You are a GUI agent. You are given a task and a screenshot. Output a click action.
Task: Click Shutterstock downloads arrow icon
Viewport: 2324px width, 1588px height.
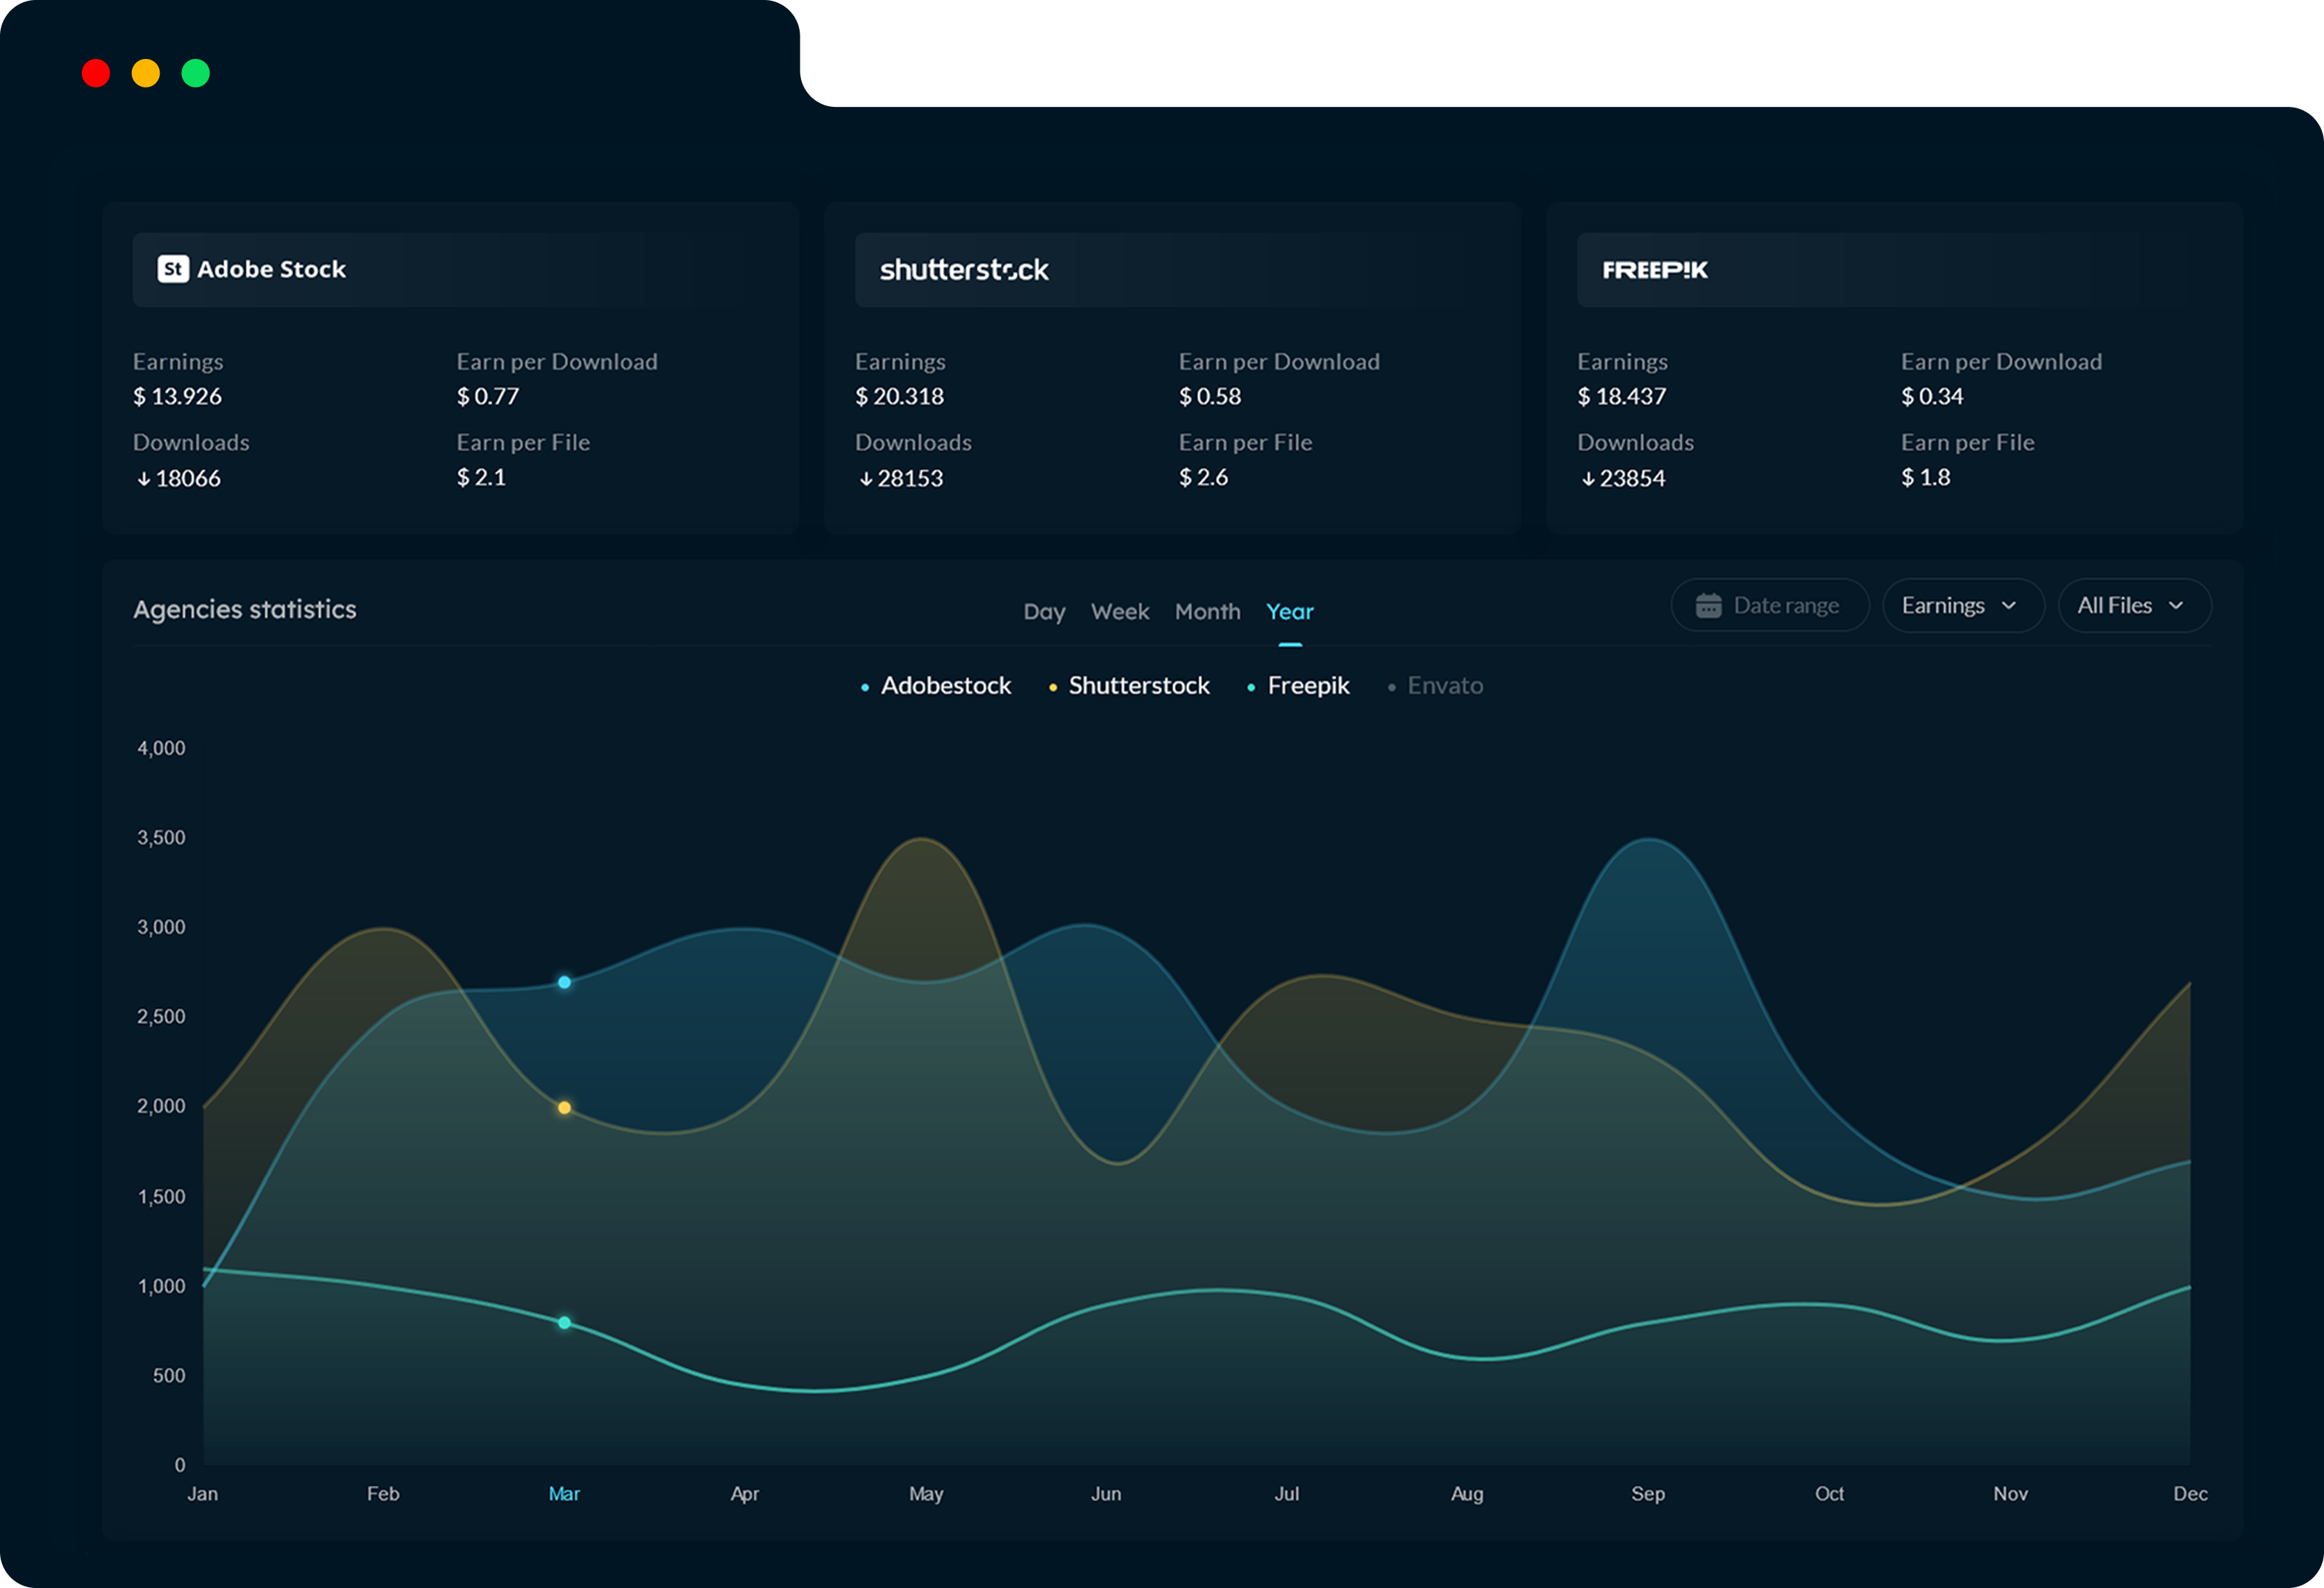[x=866, y=479]
